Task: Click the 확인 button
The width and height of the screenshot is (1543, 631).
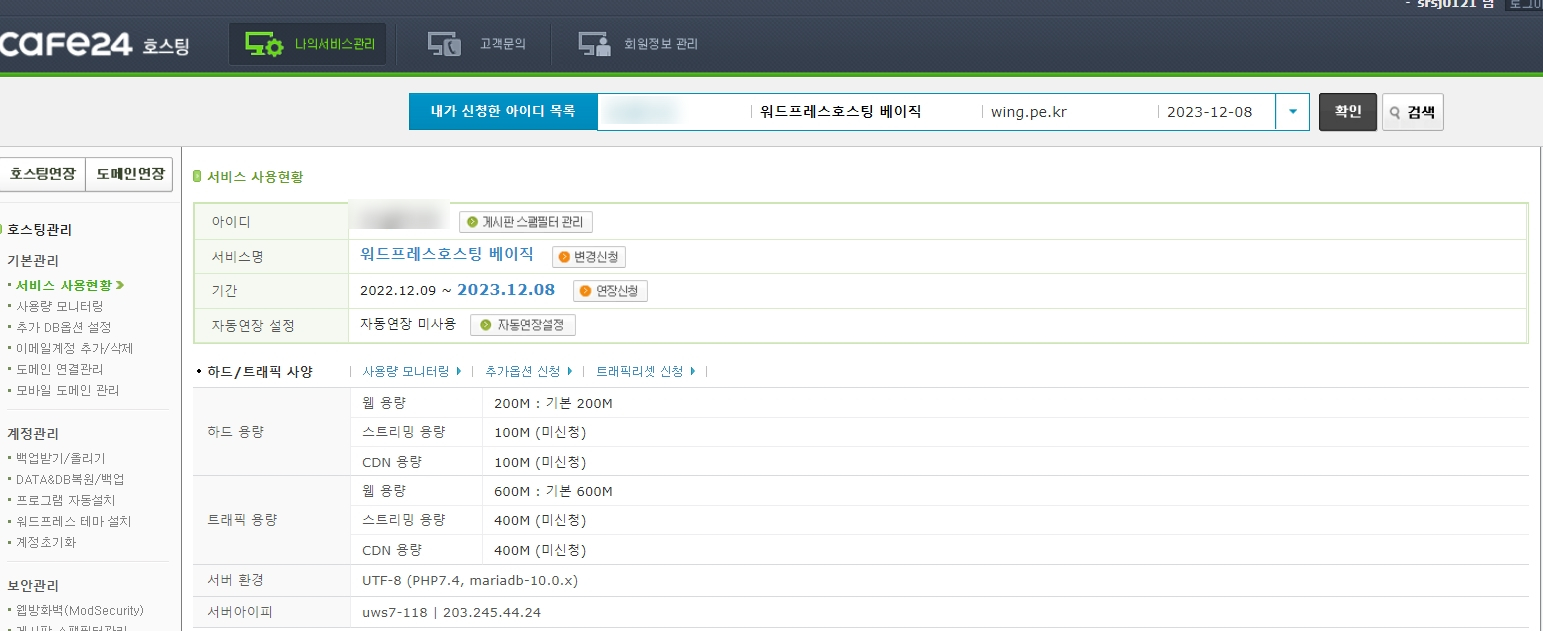Action: tap(1348, 112)
